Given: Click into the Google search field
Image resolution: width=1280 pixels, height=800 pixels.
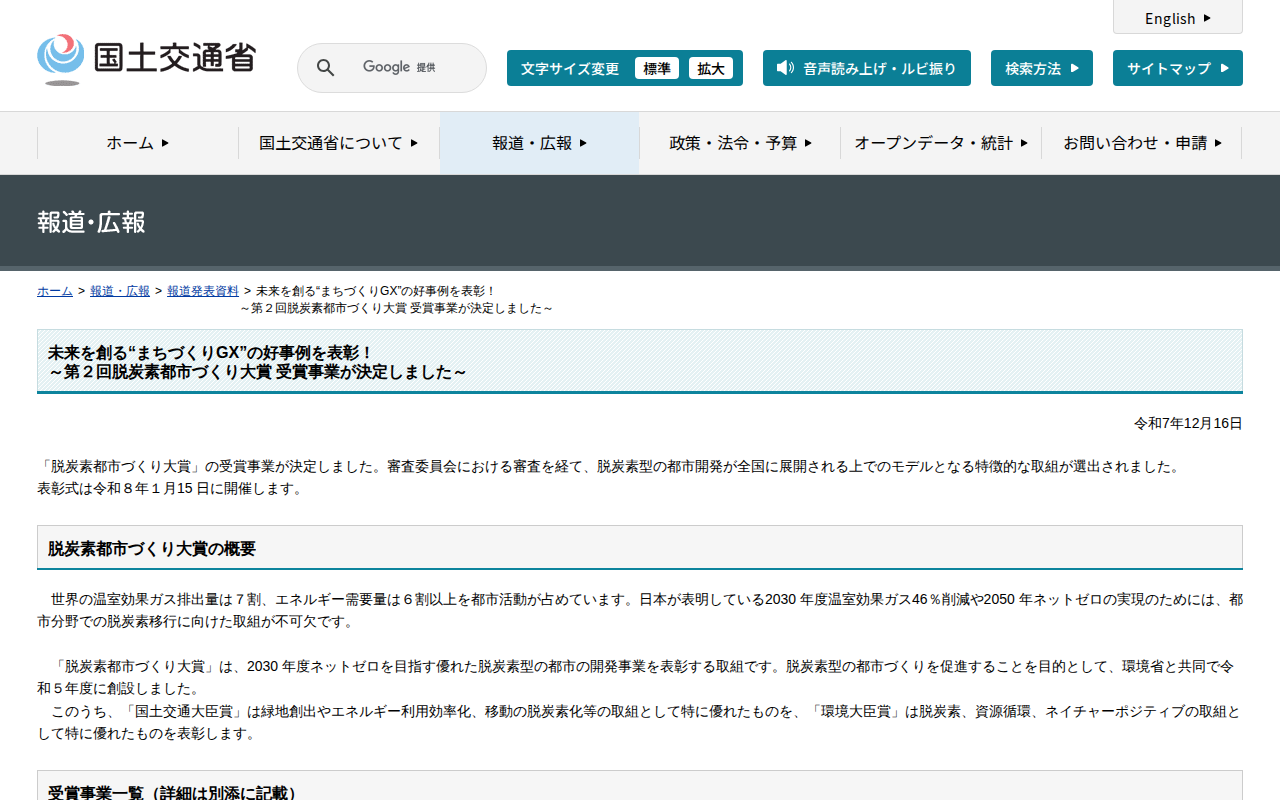Looking at the screenshot, I should [x=410, y=68].
